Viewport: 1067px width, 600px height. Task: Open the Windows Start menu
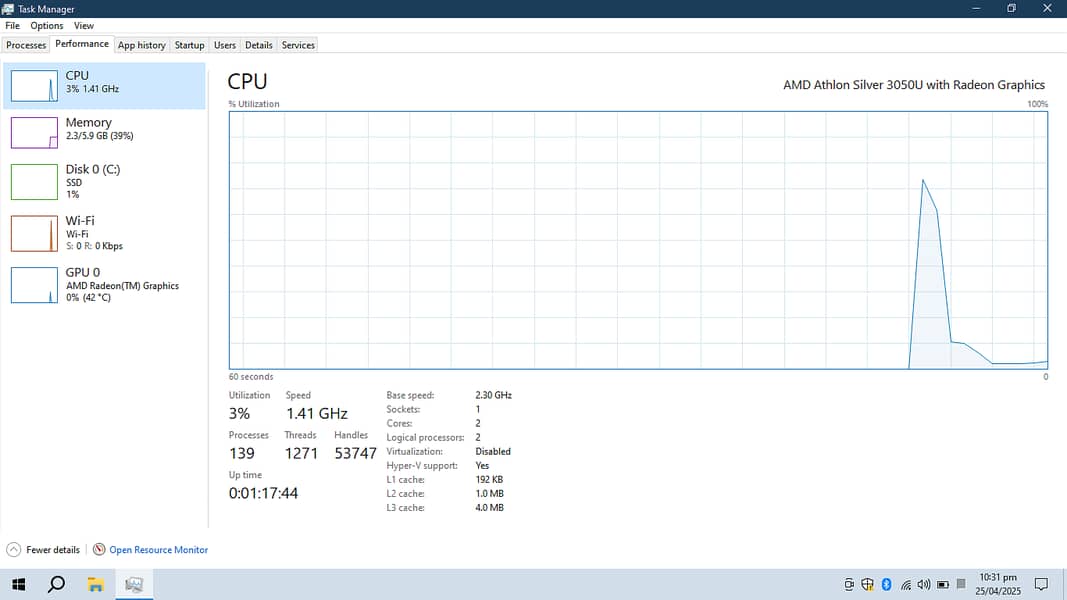(18, 584)
